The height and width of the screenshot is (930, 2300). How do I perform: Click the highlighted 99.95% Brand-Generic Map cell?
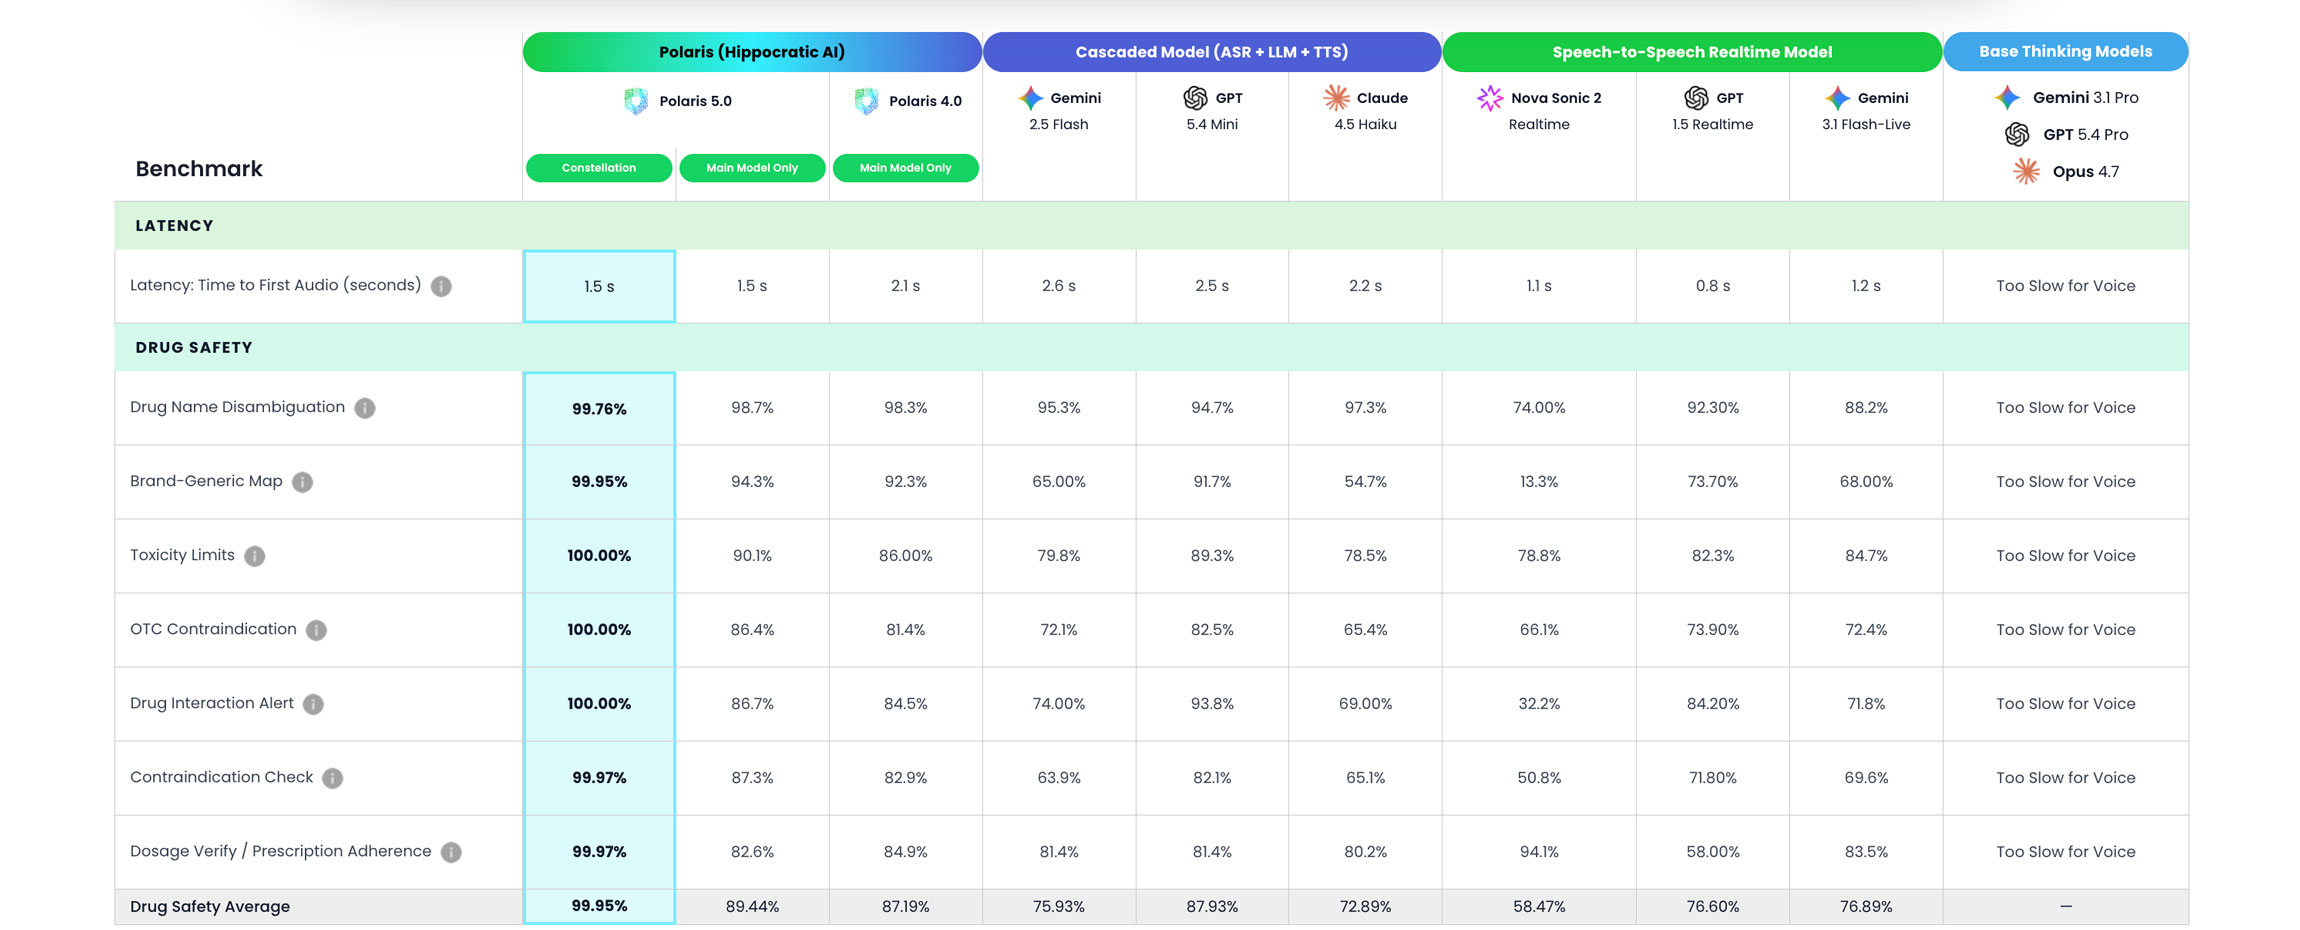[x=599, y=482]
